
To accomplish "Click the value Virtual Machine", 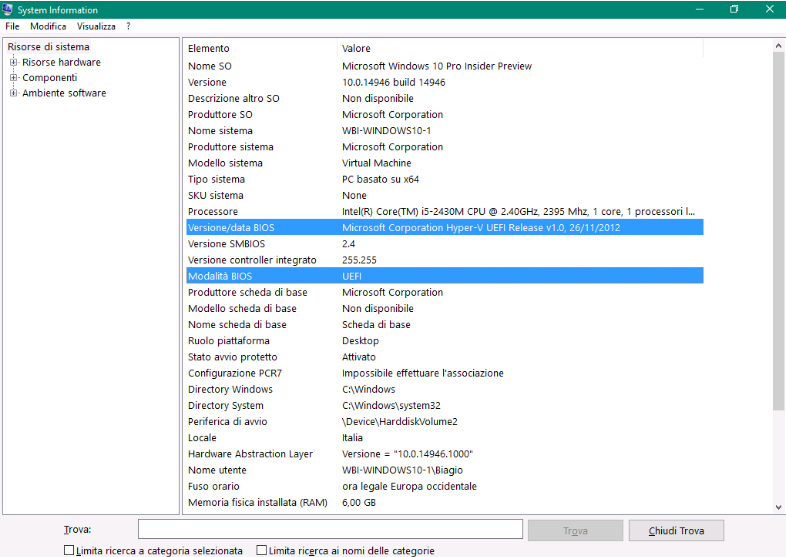I will tap(376, 163).
